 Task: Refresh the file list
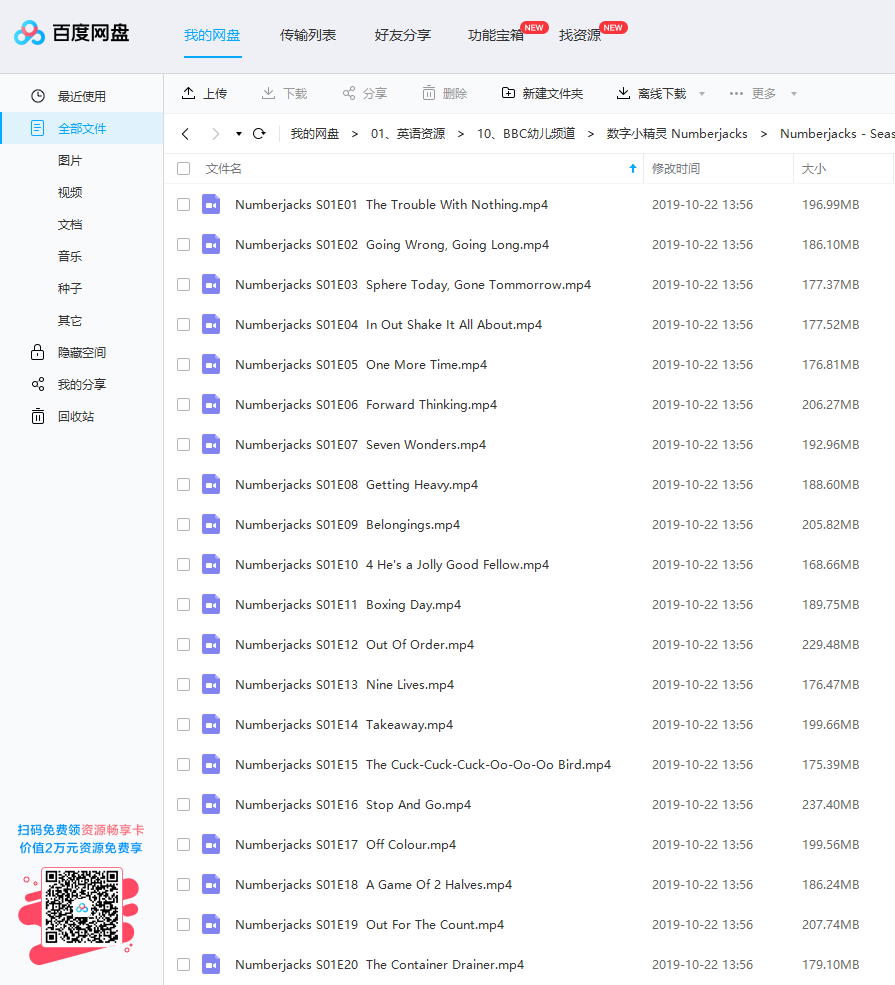(x=259, y=134)
